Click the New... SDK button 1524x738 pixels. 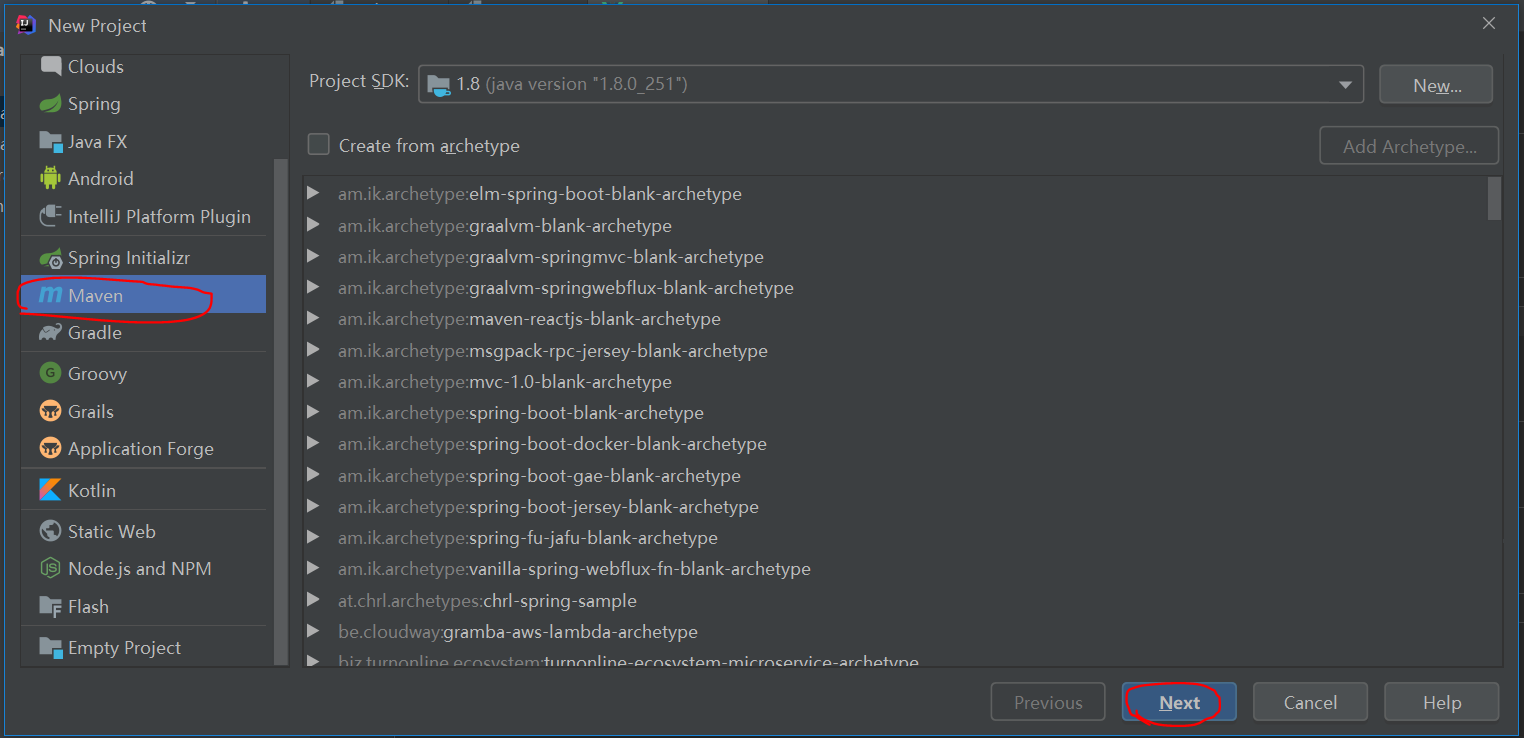coord(1436,85)
